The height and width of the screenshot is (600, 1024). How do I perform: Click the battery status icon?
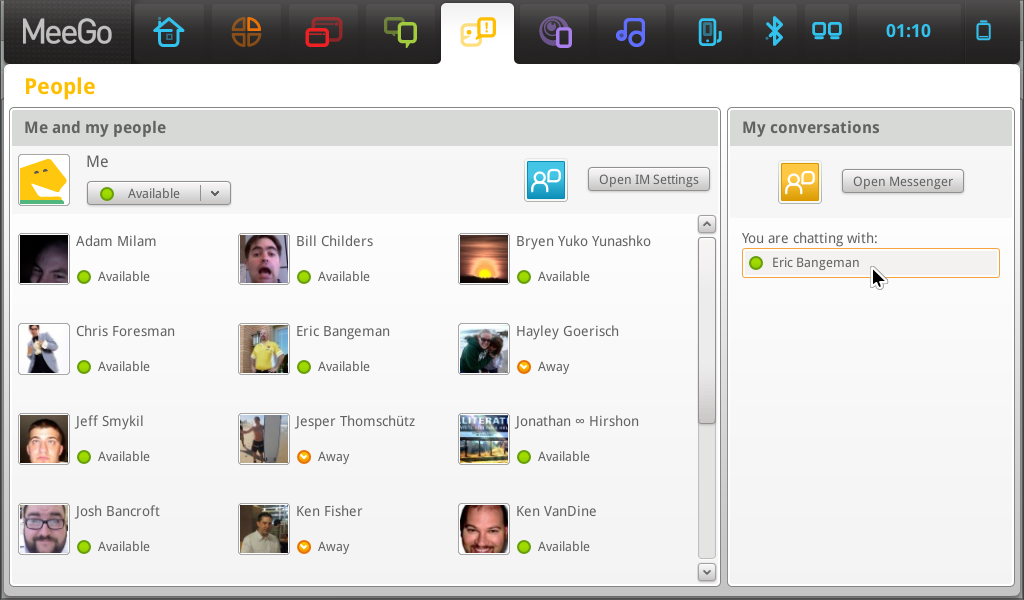984,31
